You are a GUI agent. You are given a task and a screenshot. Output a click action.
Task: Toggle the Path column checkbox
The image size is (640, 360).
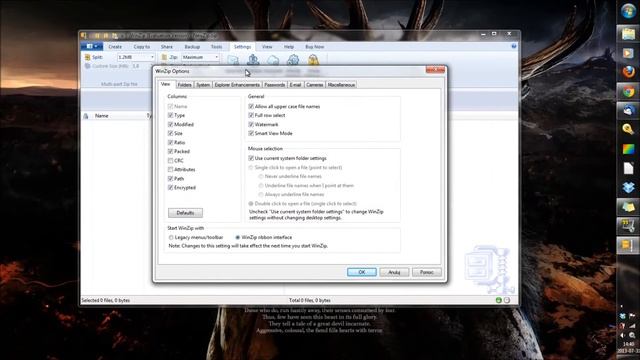[x=170, y=179]
